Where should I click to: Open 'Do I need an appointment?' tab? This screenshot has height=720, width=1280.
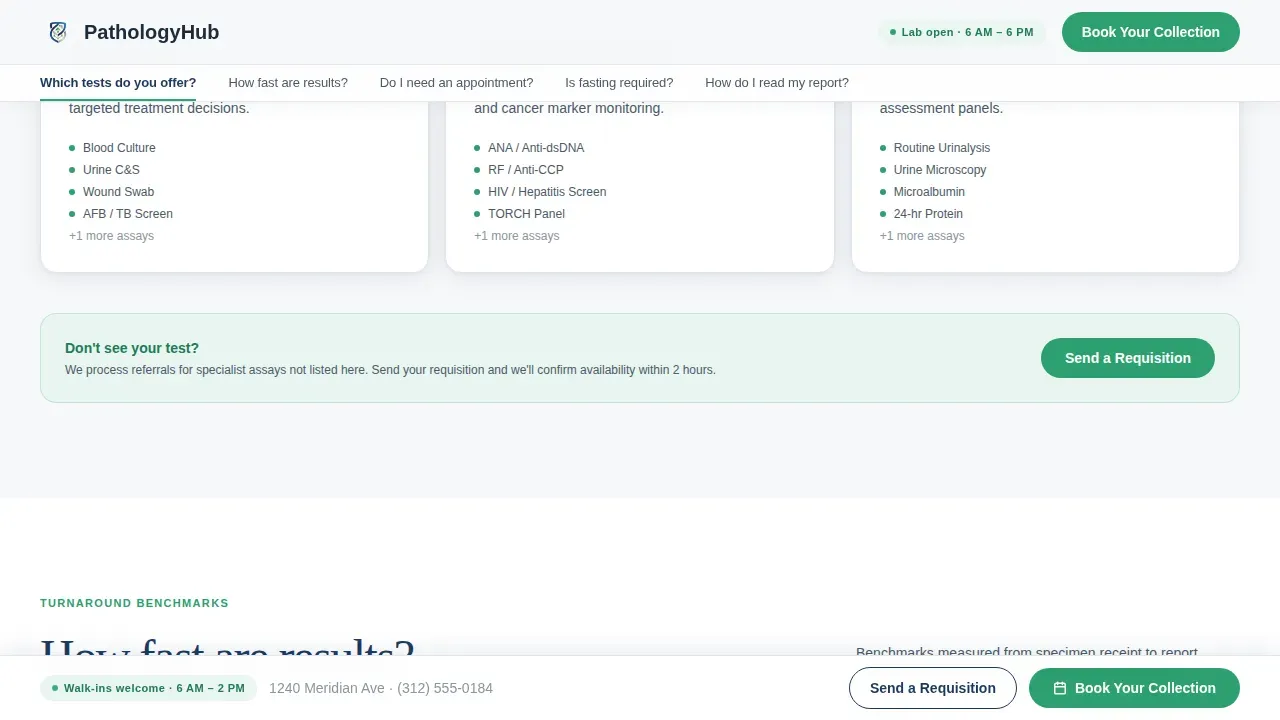(x=456, y=83)
